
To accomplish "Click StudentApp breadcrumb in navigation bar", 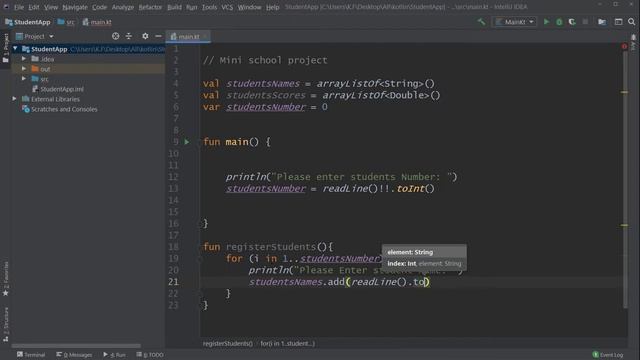I will pyautogui.click(x=28, y=22).
